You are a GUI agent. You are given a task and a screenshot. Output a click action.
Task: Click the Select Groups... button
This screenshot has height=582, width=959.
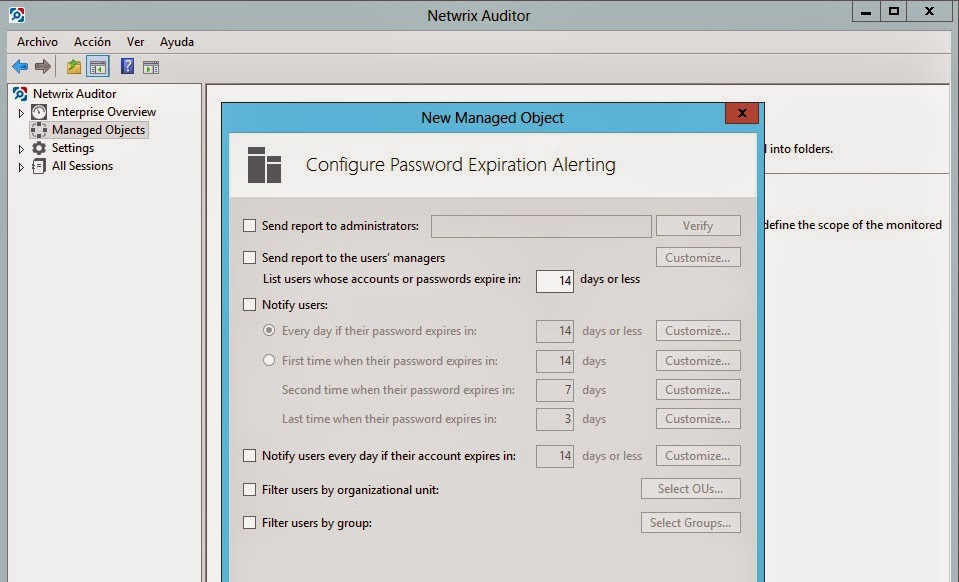pos(690,522)
